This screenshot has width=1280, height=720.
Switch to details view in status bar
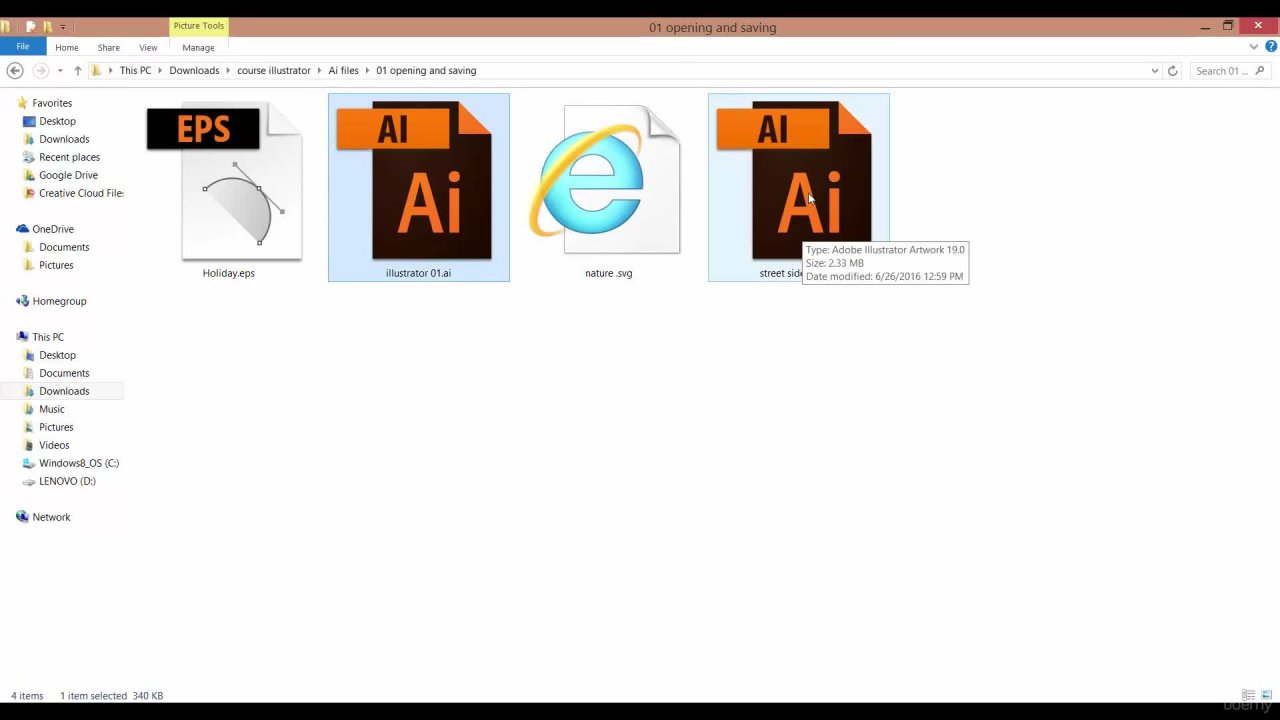click(x=1248, y=695)
